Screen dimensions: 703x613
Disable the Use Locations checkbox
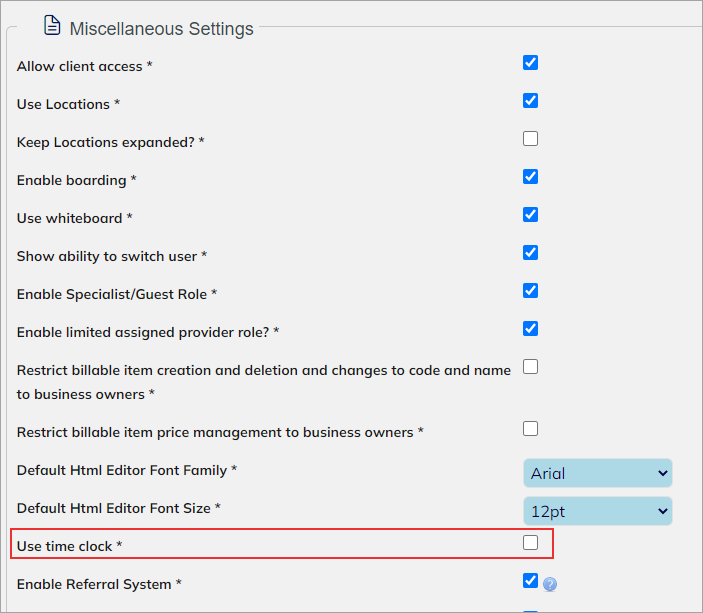click(530, 100)
